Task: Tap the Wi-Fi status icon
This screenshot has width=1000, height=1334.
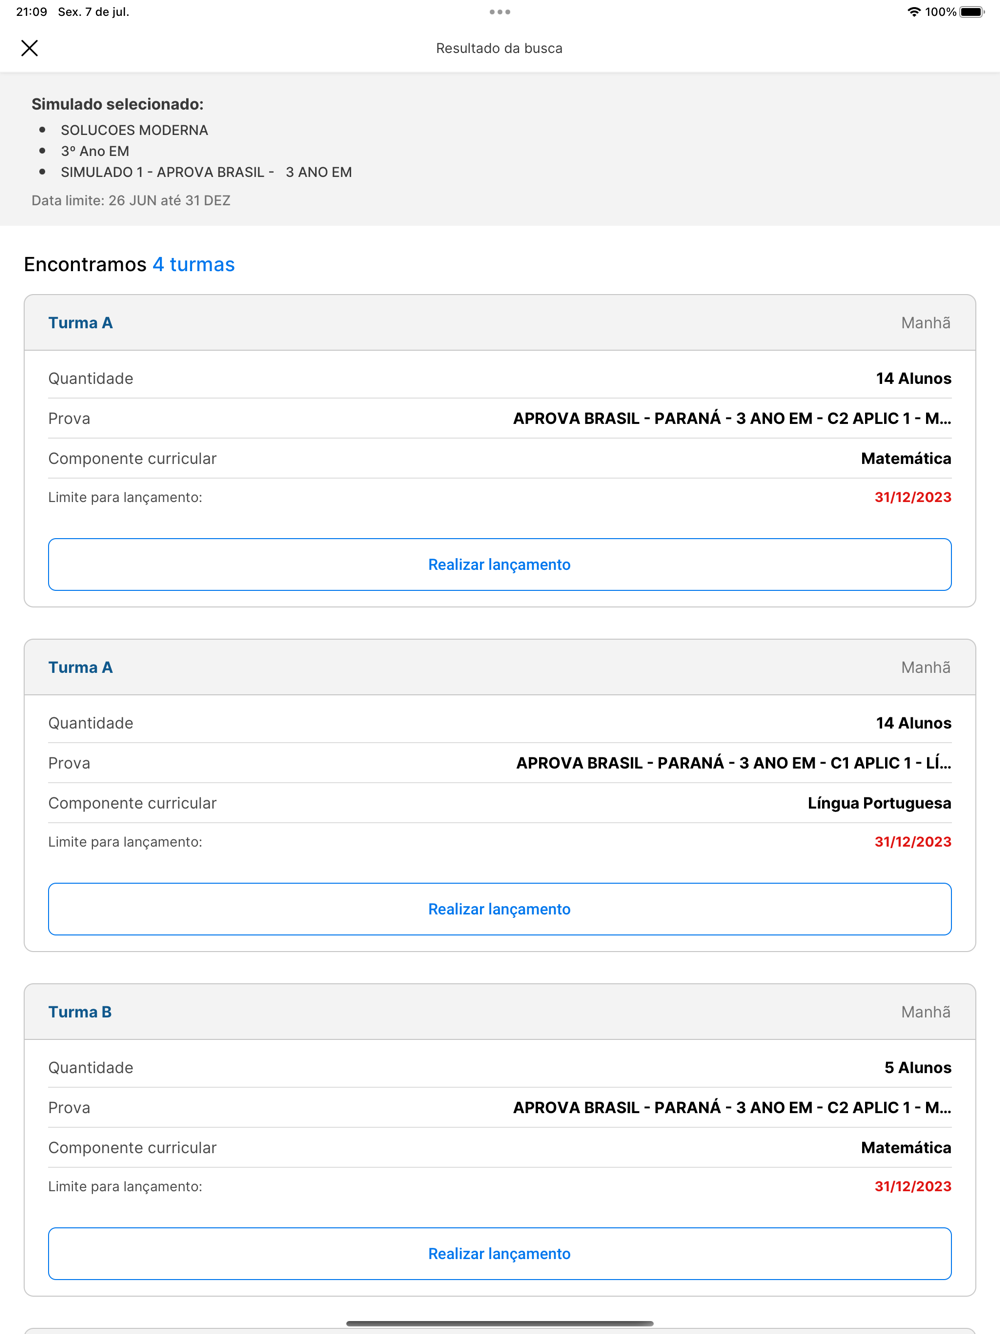Action: (914, 12)
